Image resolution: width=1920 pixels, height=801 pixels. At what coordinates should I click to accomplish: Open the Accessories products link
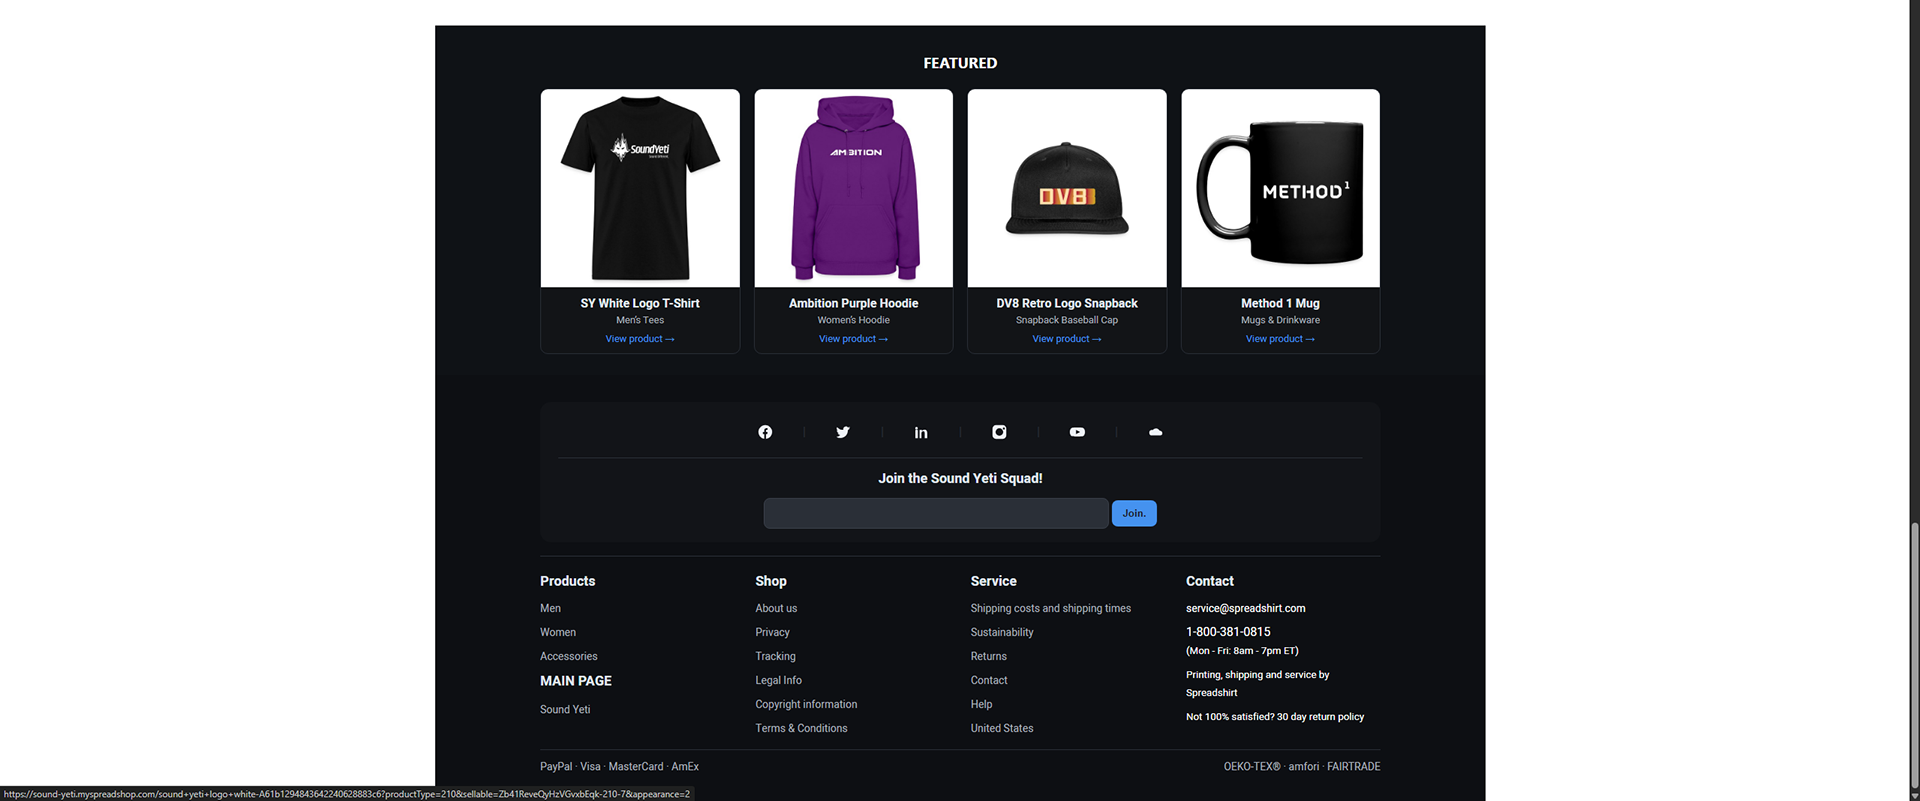click(x=568, y=656)
